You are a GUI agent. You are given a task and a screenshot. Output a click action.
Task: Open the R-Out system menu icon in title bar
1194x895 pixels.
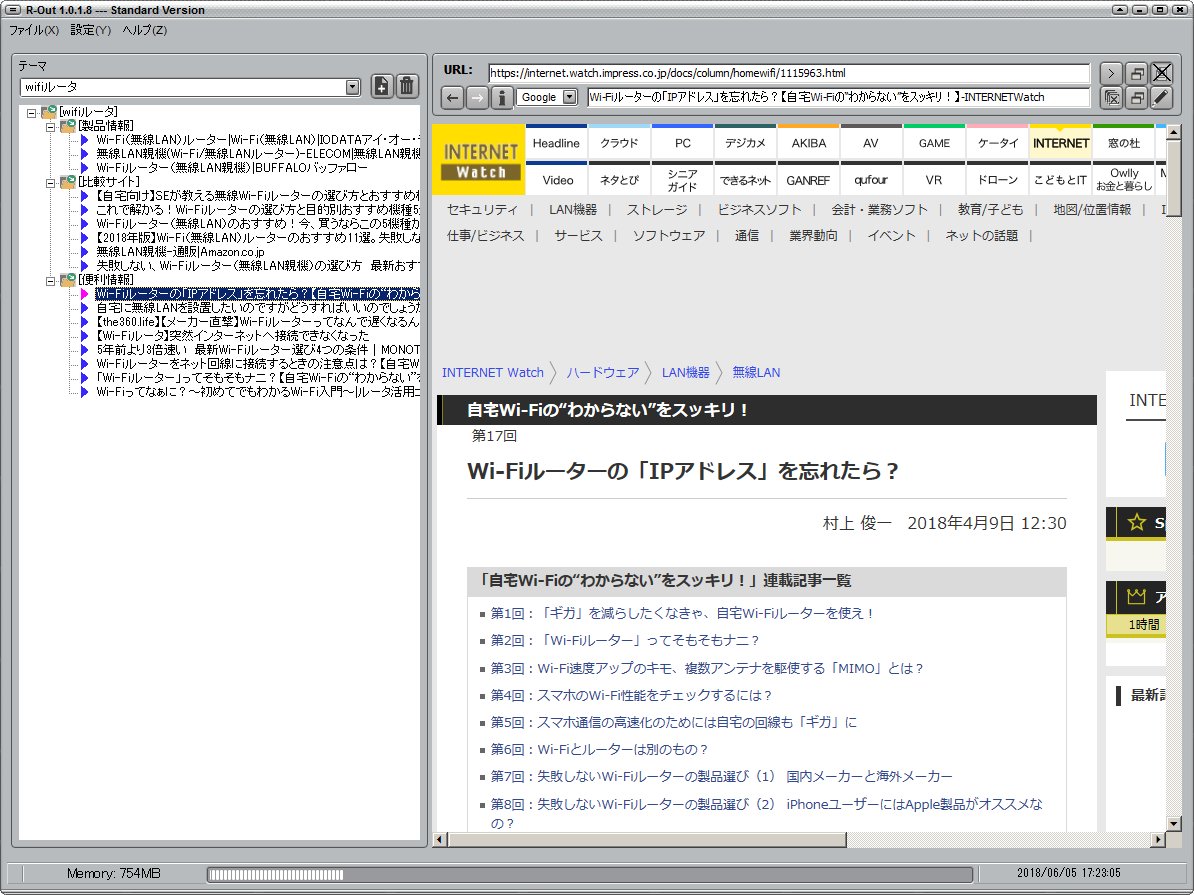(x=13, y=10)
